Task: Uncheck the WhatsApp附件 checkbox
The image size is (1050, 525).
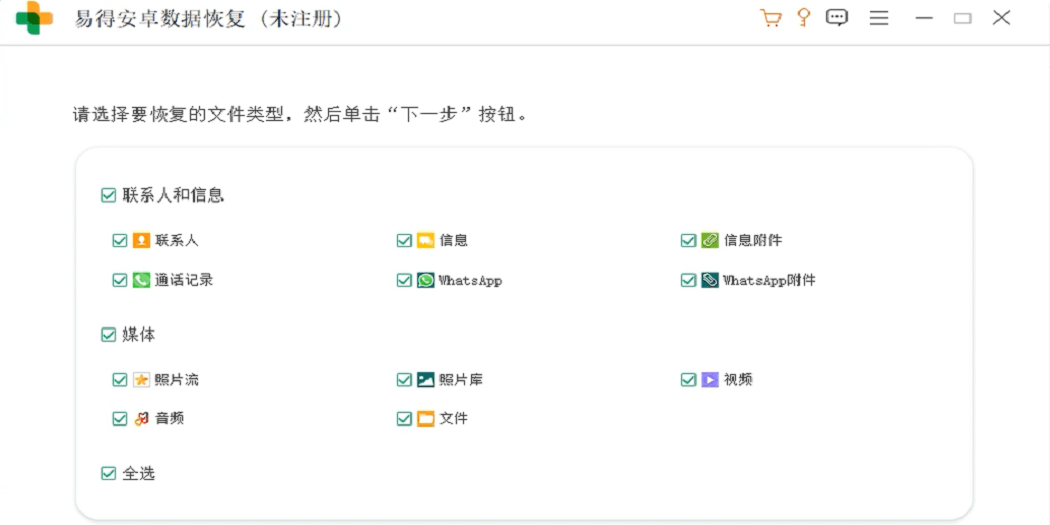Action: (688, 280)
